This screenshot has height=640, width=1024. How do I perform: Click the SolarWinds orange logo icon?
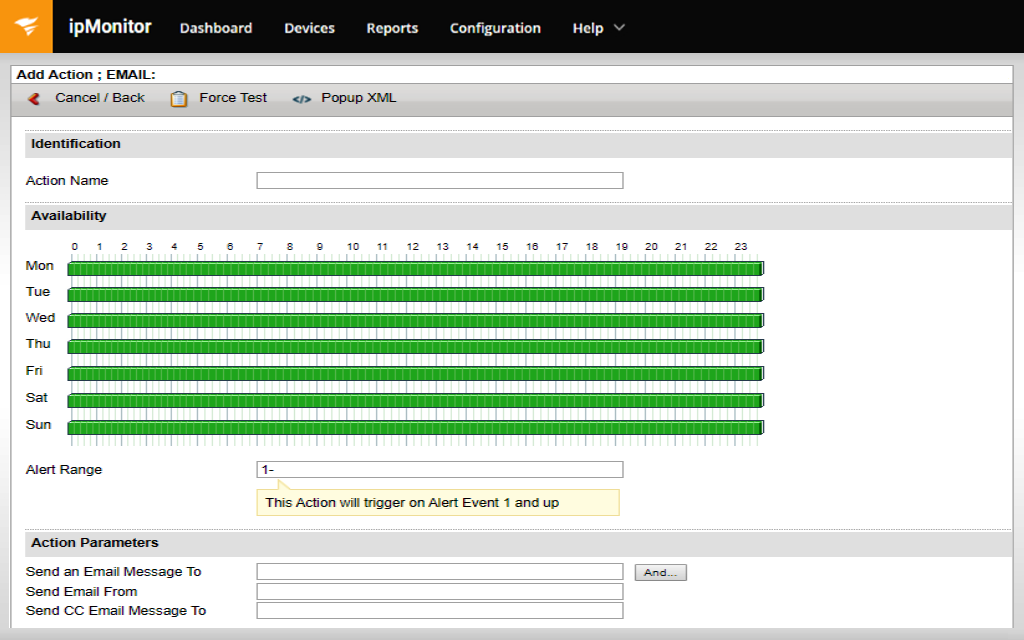26,27
